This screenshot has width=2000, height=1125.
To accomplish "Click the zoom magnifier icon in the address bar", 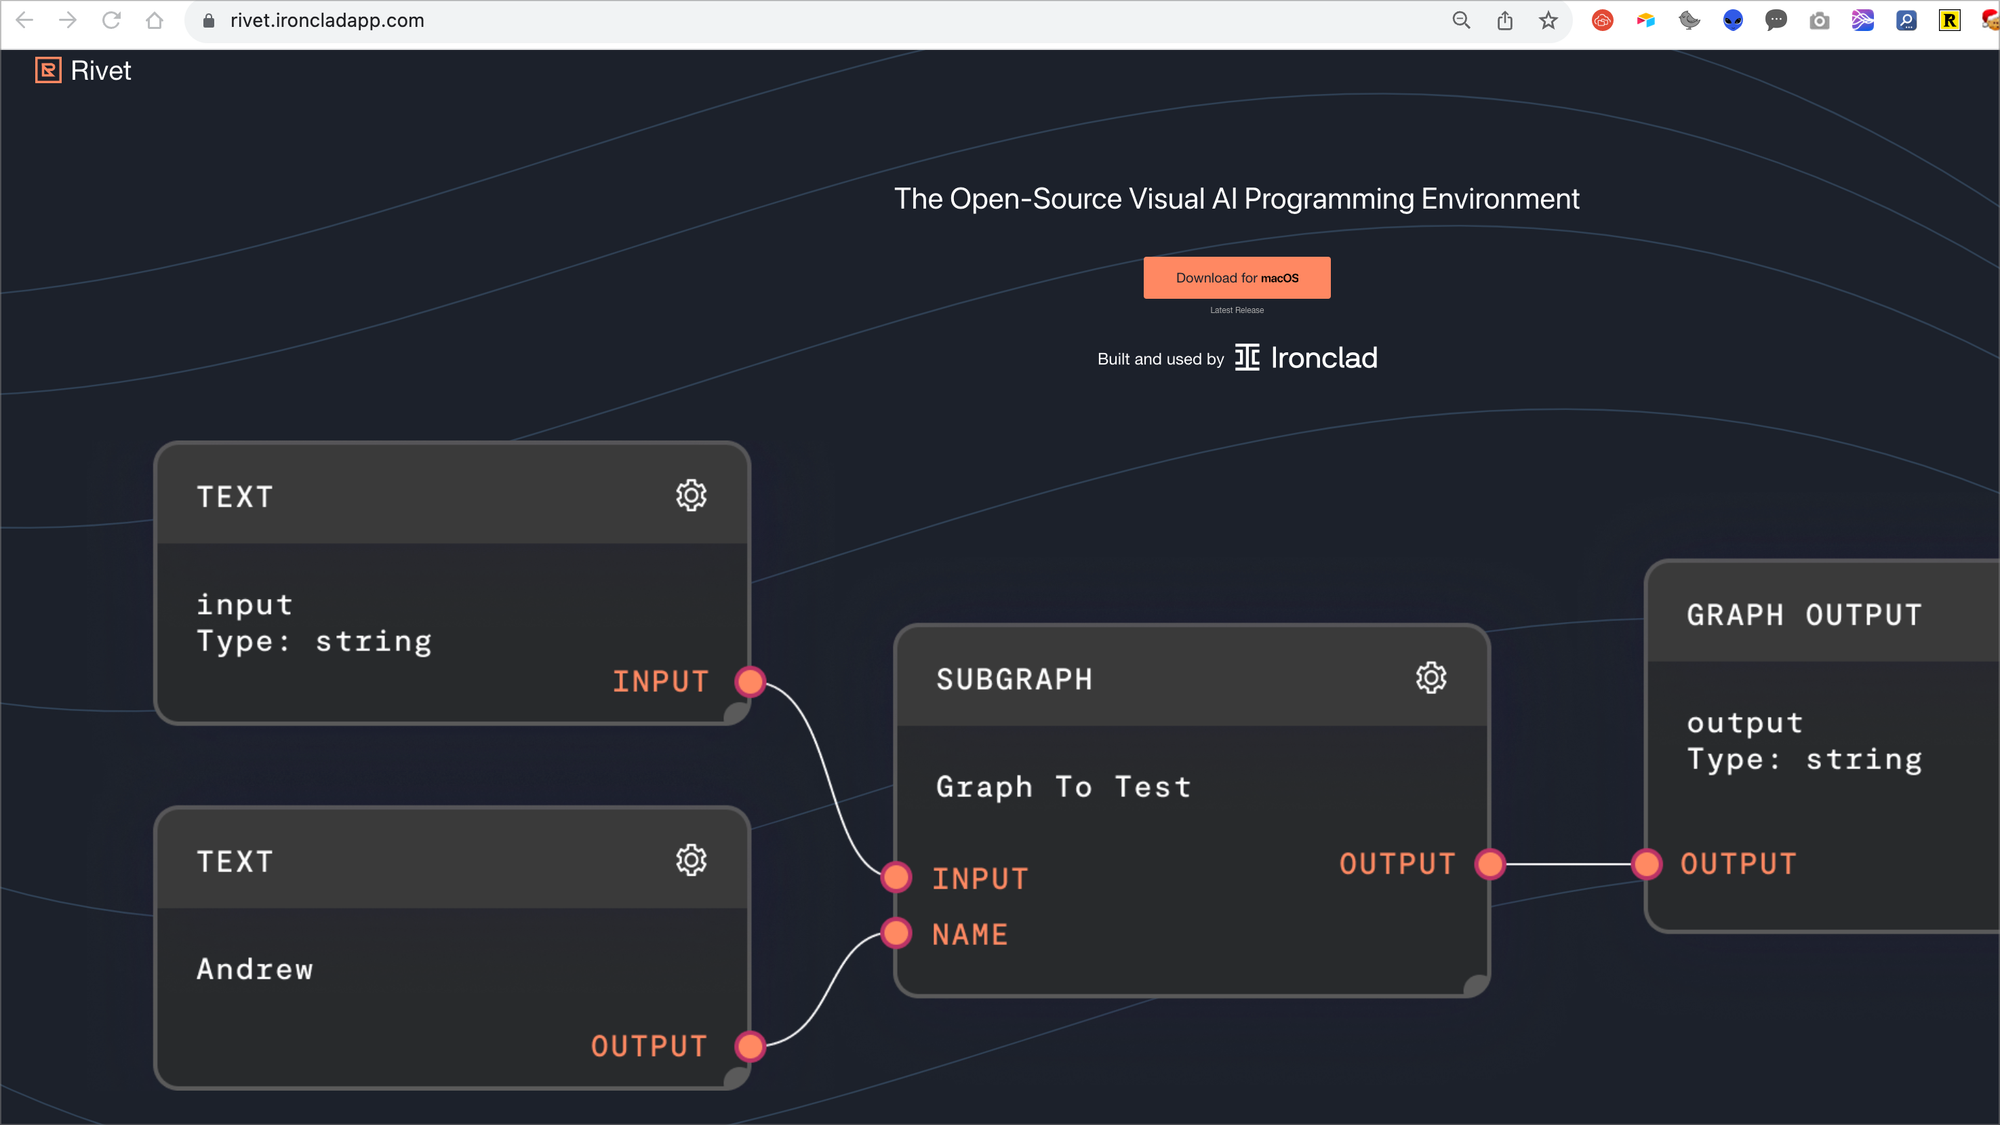I will [x=1461, y=20].
